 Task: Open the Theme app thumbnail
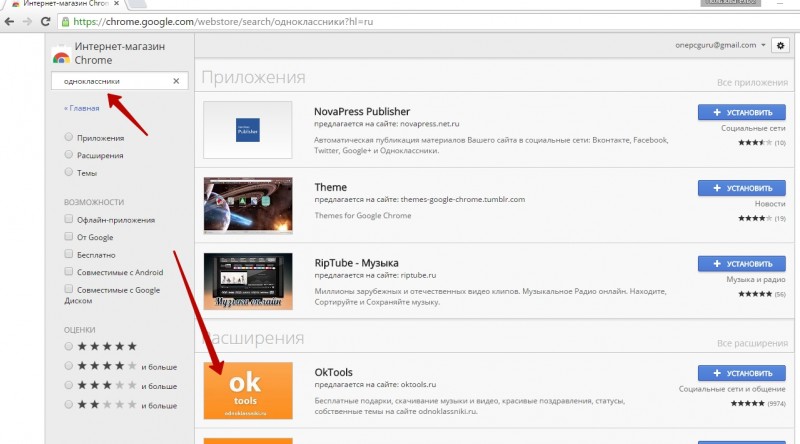coord(248,205)
